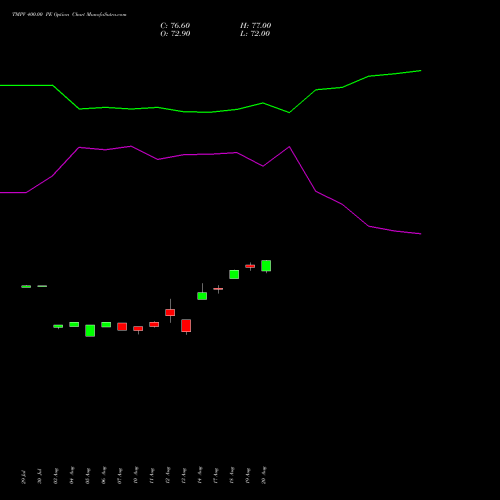500x500 pixels.
Task: Click the large green candlestick for 05 Aug
Action: coord(90,331)
